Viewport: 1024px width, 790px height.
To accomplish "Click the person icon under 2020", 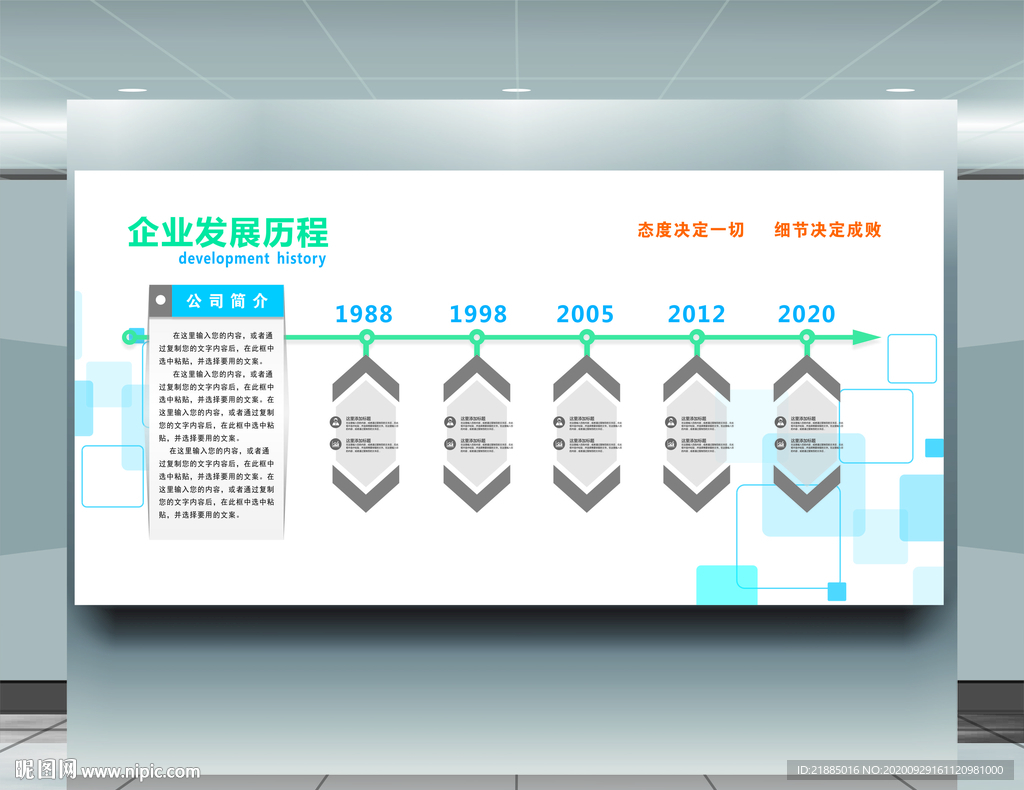I will click(x=780, y=422).
